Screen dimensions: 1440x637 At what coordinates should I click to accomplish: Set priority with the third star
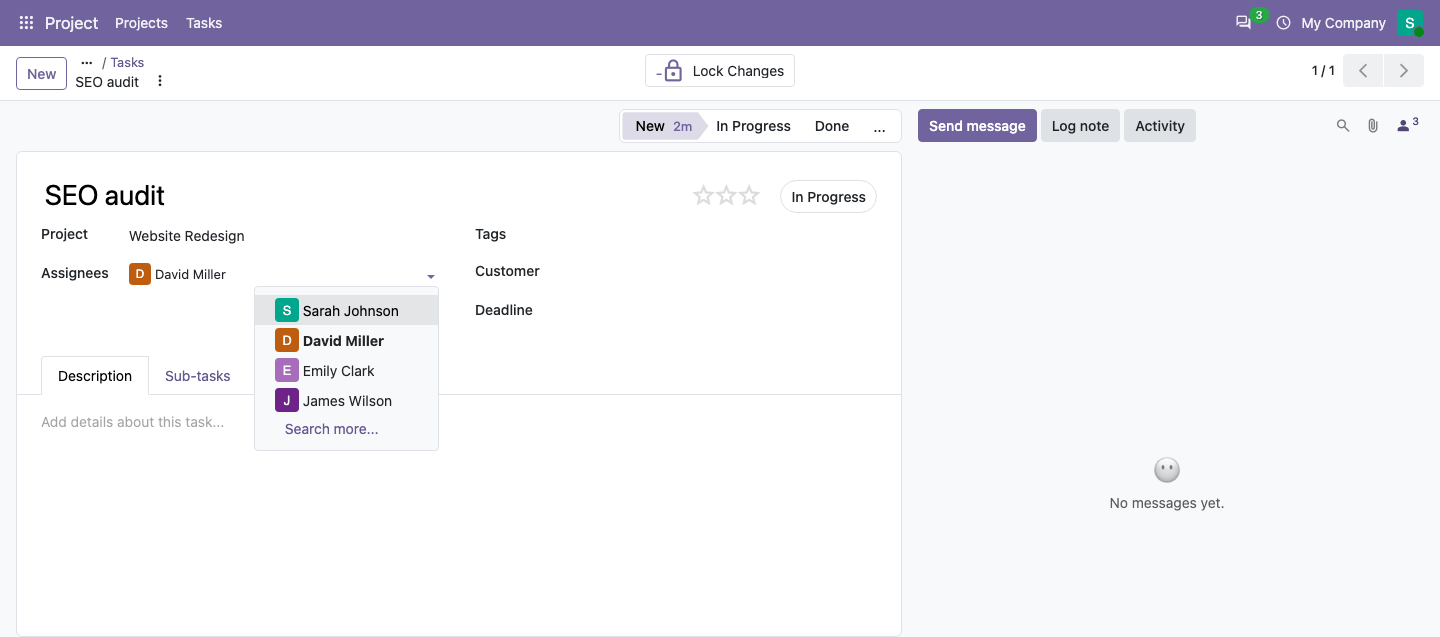749,196
